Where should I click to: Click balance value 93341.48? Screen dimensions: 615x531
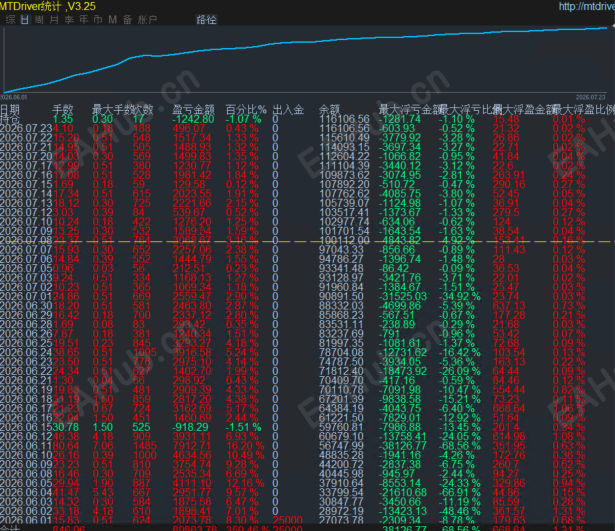tap(342, 269)
